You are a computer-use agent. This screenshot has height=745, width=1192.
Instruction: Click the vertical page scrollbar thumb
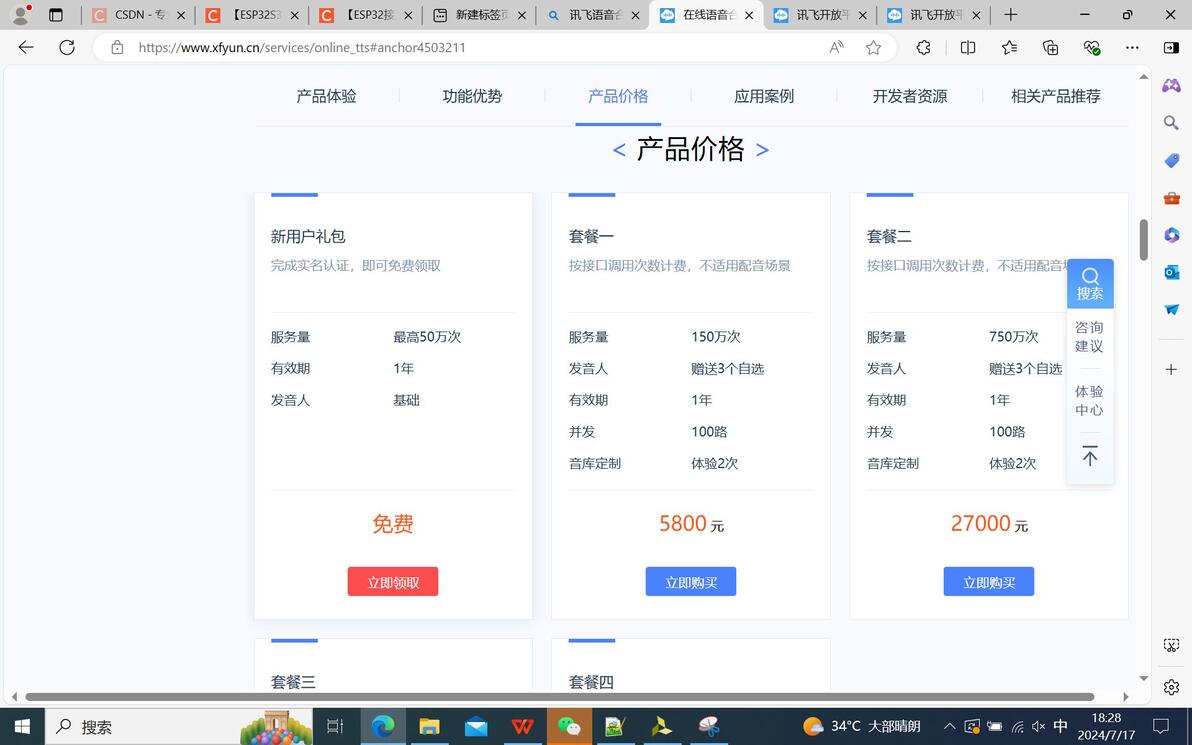click(1143, 240)
